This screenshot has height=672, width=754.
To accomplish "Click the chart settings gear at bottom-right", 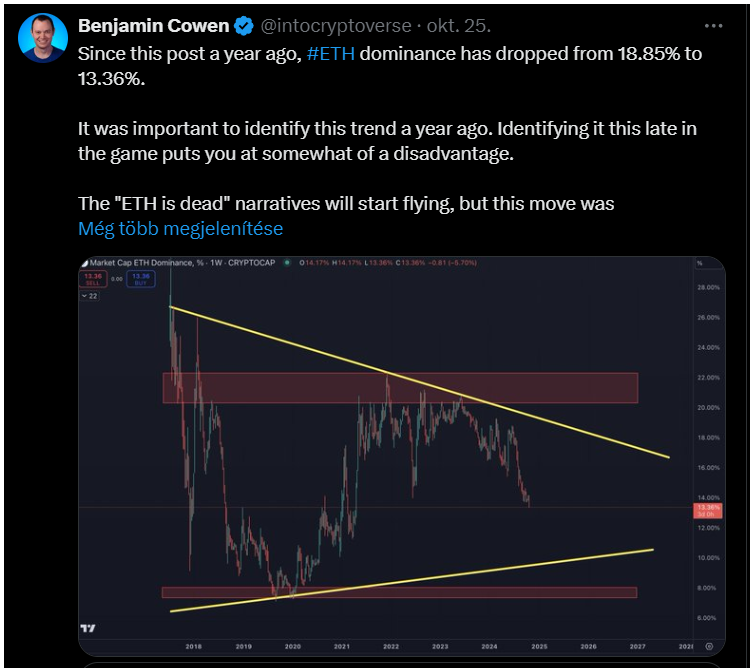I will (x=709, y=646).
